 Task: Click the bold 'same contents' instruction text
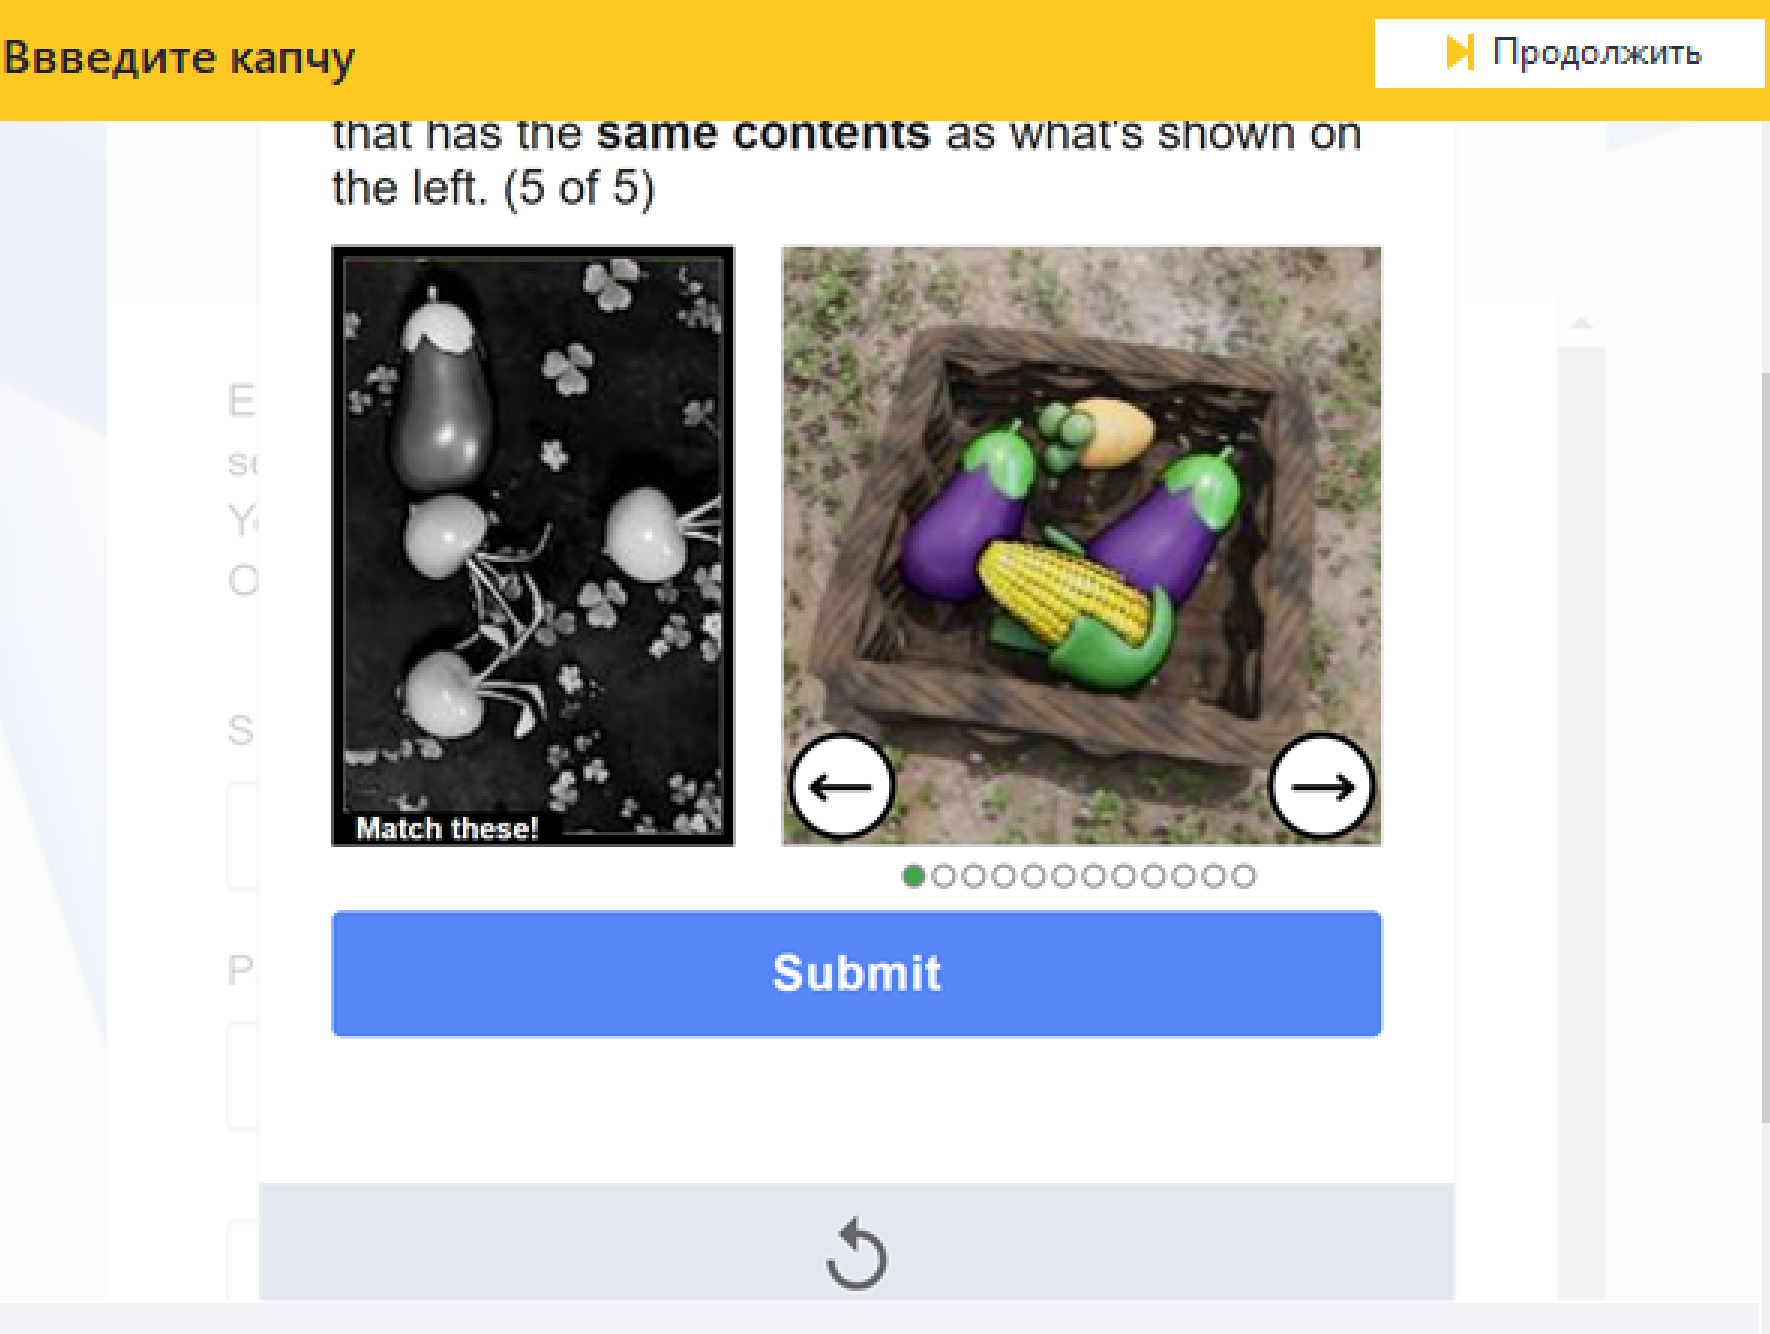click(x=763, y=135)
